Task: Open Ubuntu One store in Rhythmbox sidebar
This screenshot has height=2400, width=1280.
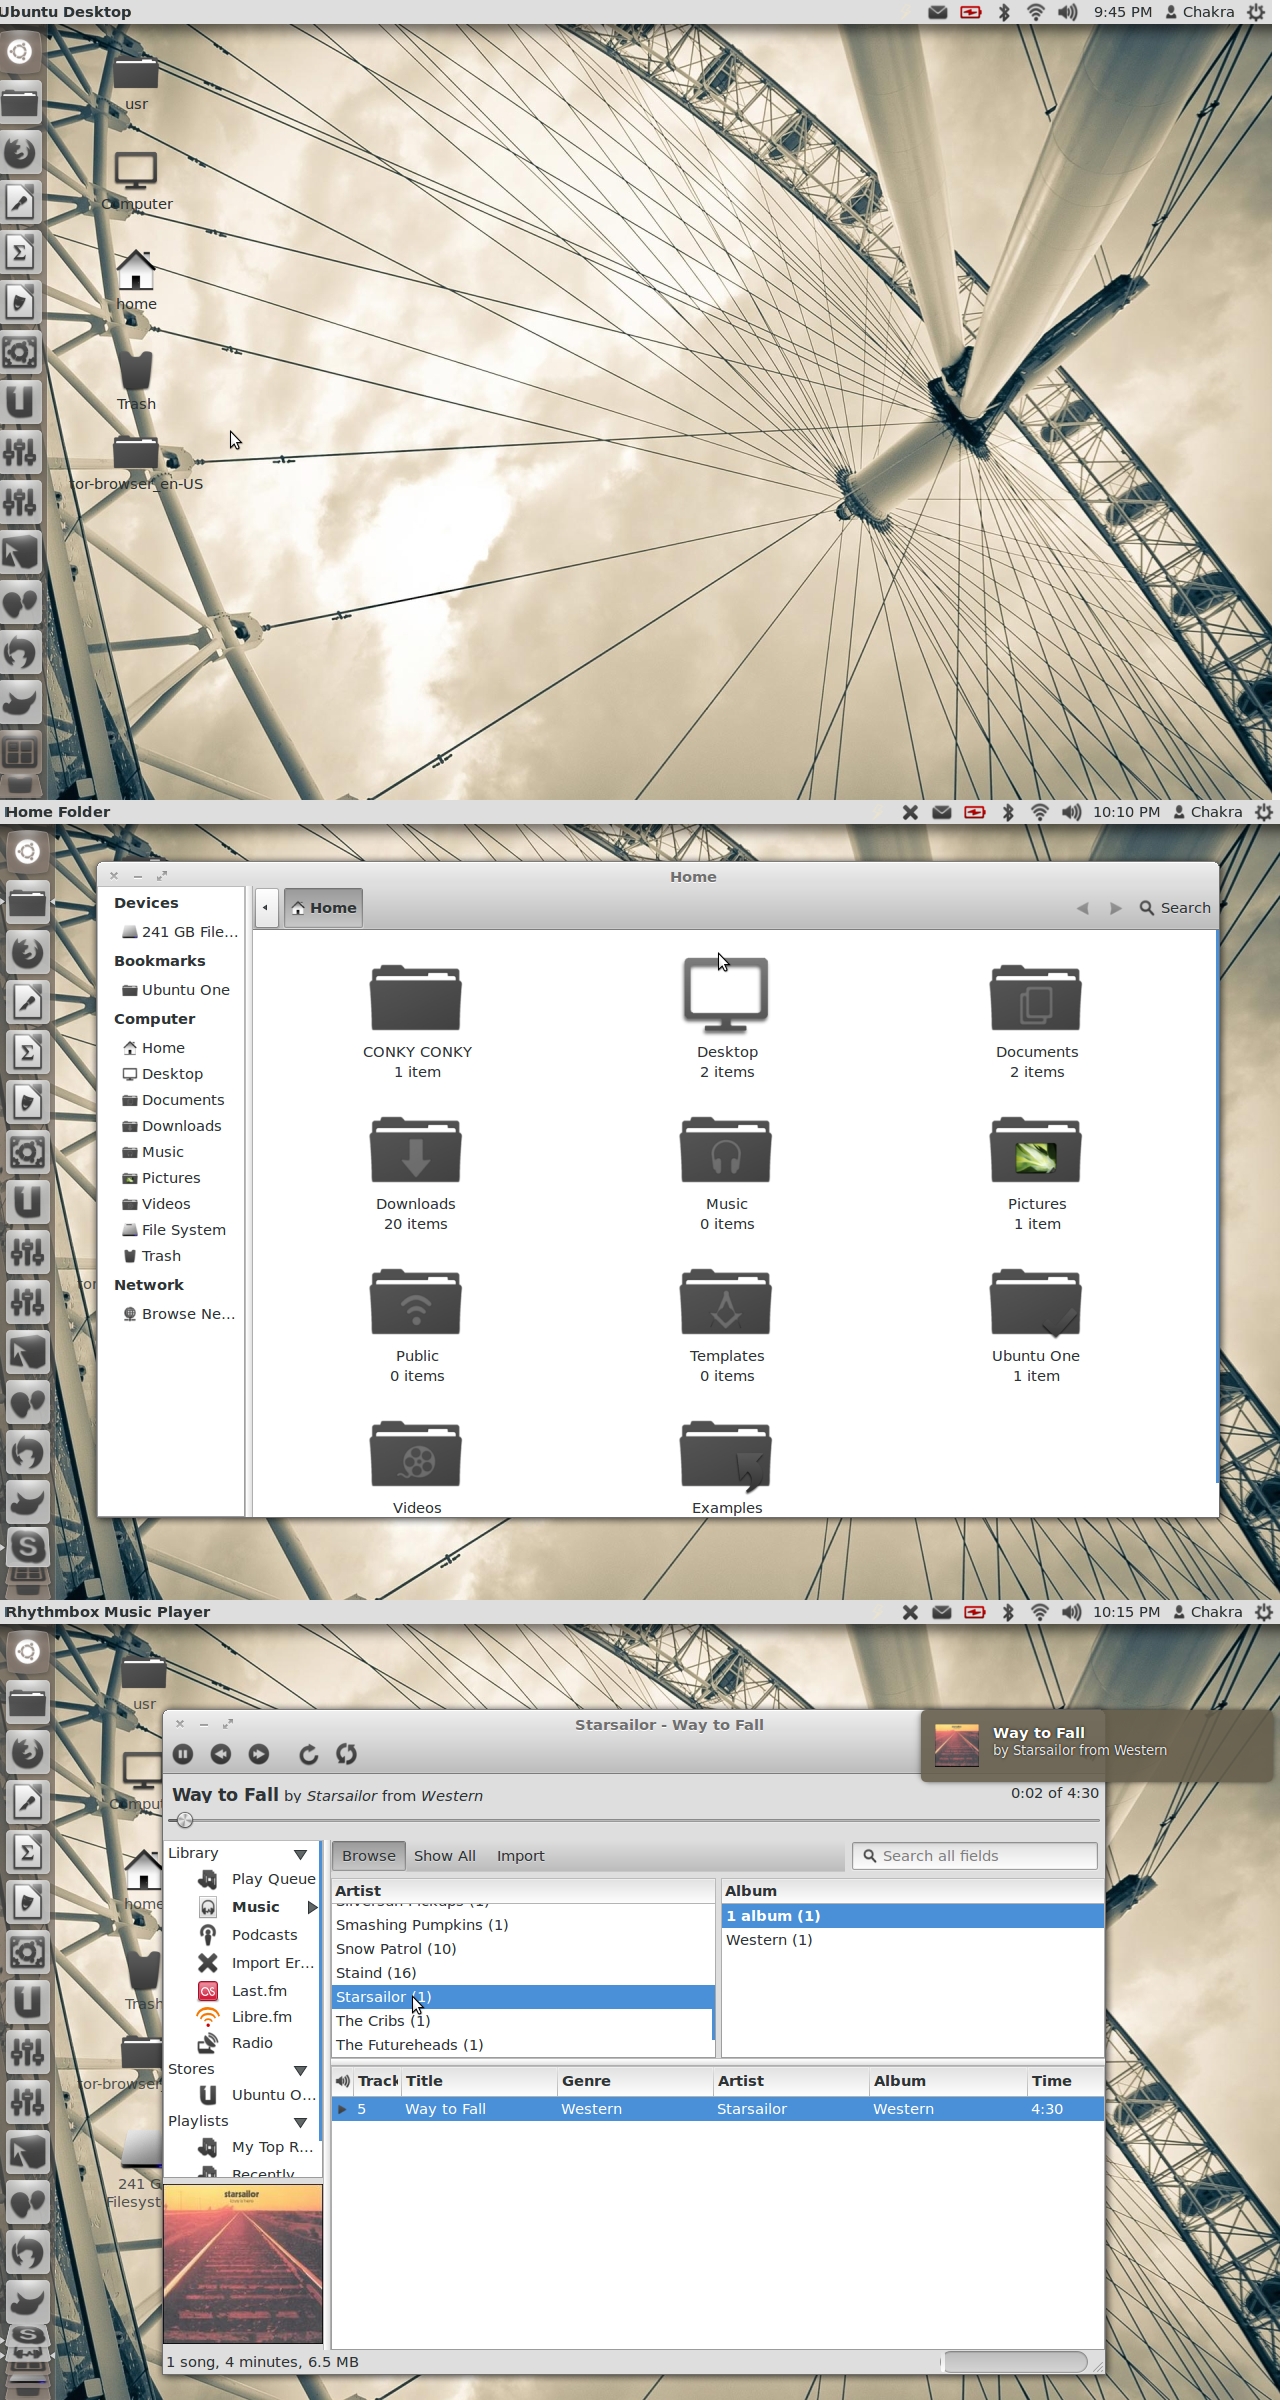Action: [258, 2095]
